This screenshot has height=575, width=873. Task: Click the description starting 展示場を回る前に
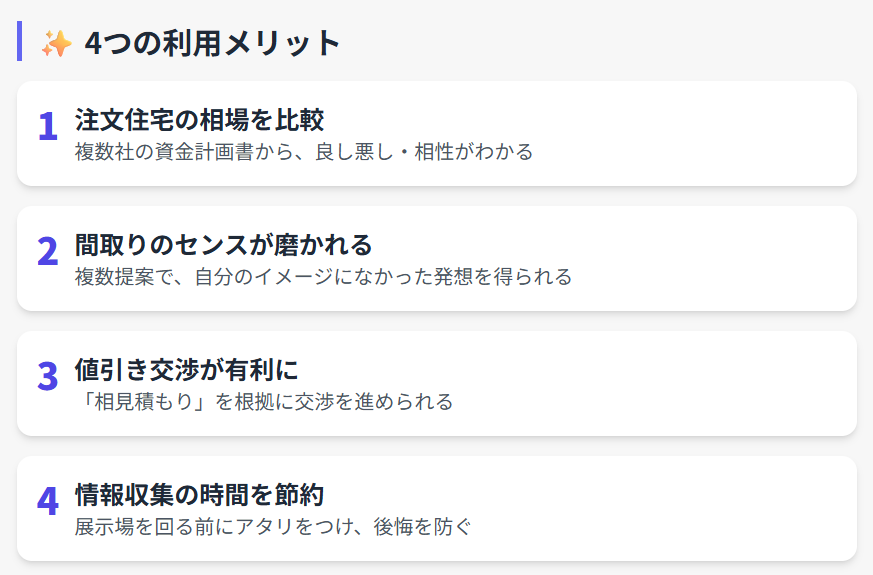click(x=272, y=527)
